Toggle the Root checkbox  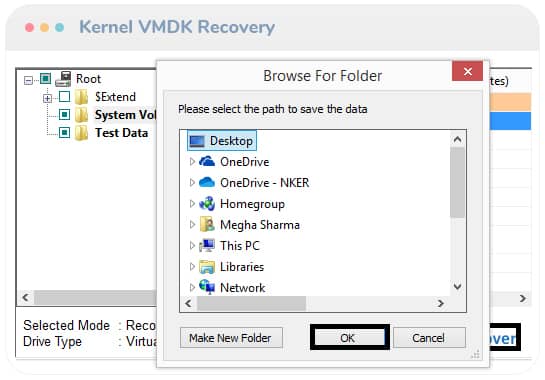coord(45,79)
